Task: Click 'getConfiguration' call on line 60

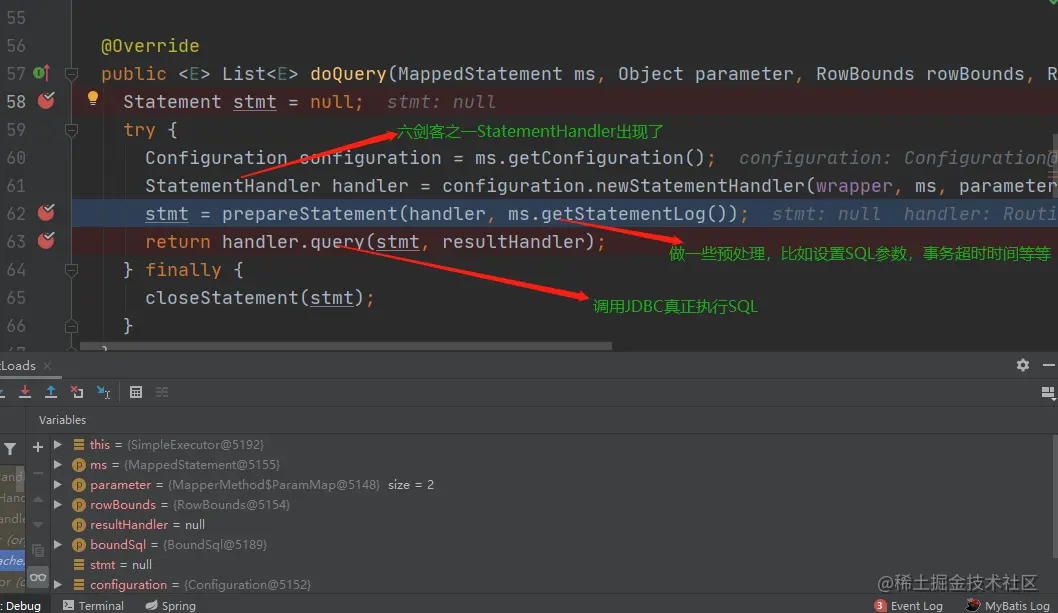Action: pyautogui.click(x=595, y=158)
